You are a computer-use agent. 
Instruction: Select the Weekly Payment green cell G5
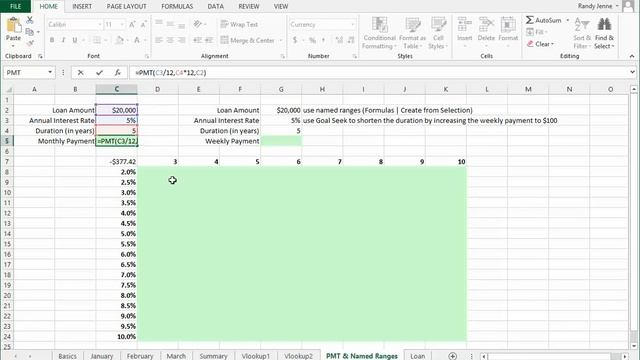pyautogui.click(x=281, y=141)
